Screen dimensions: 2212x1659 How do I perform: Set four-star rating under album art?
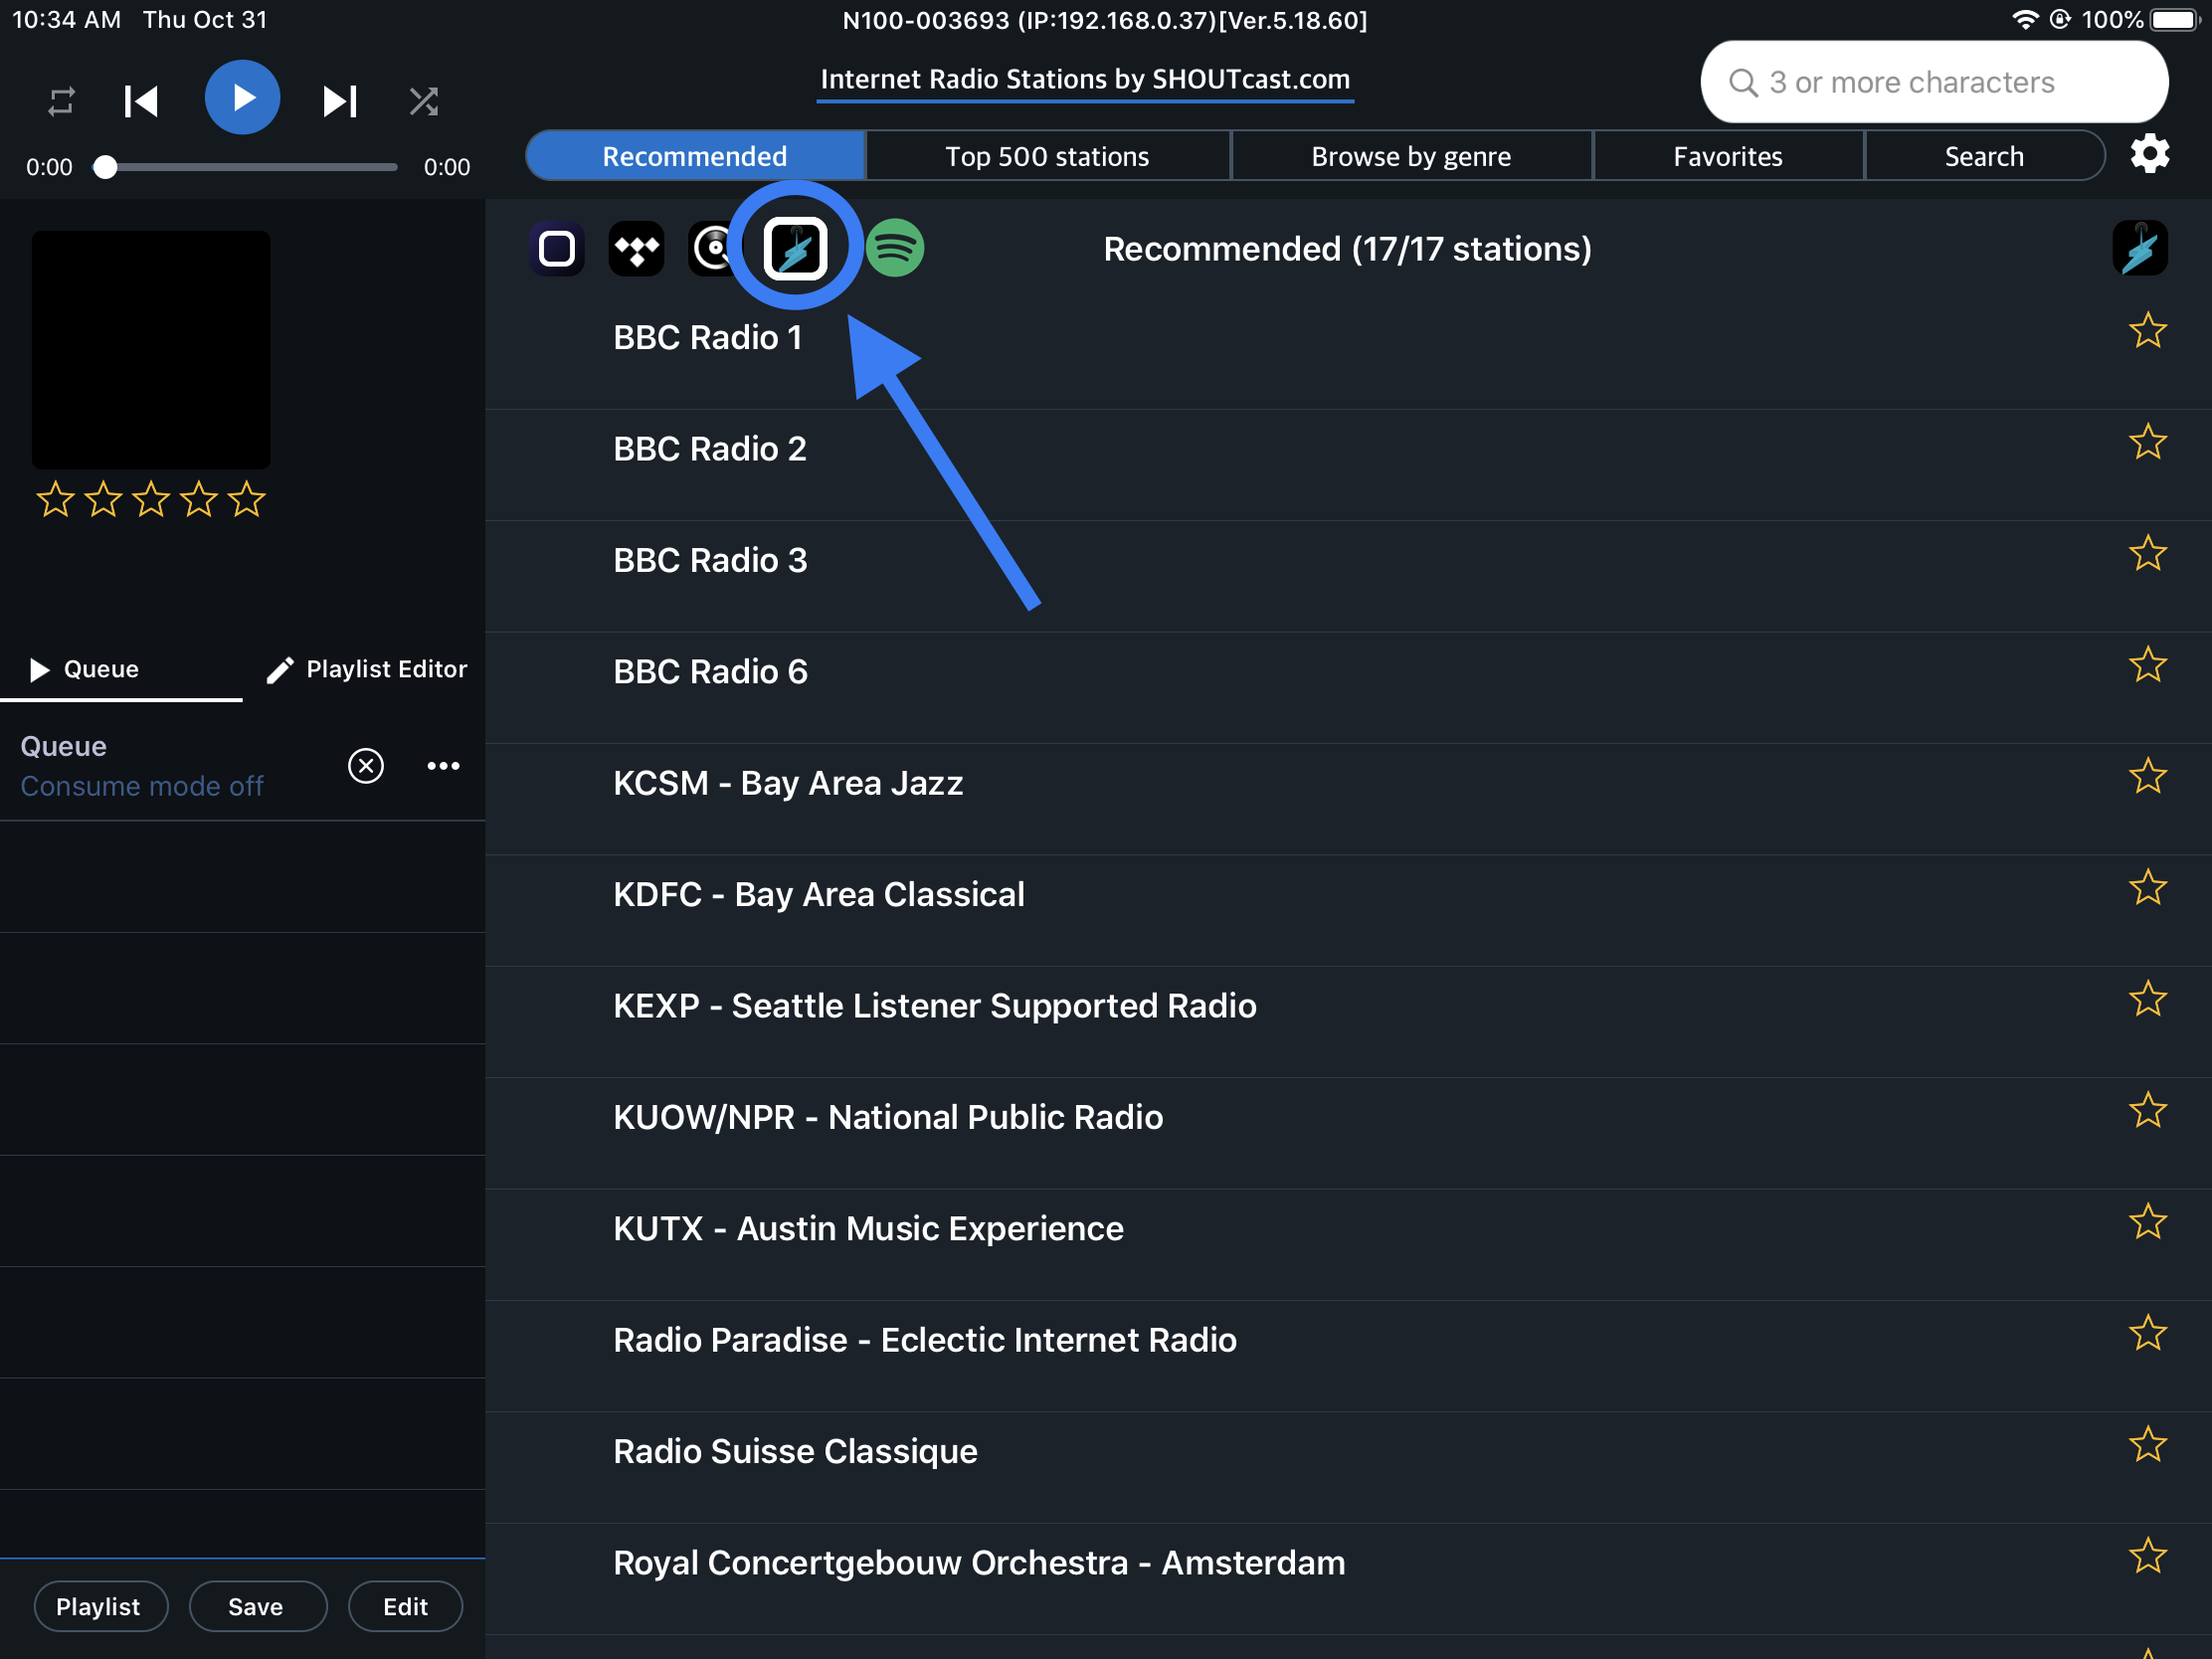click(x=199, y=499)
